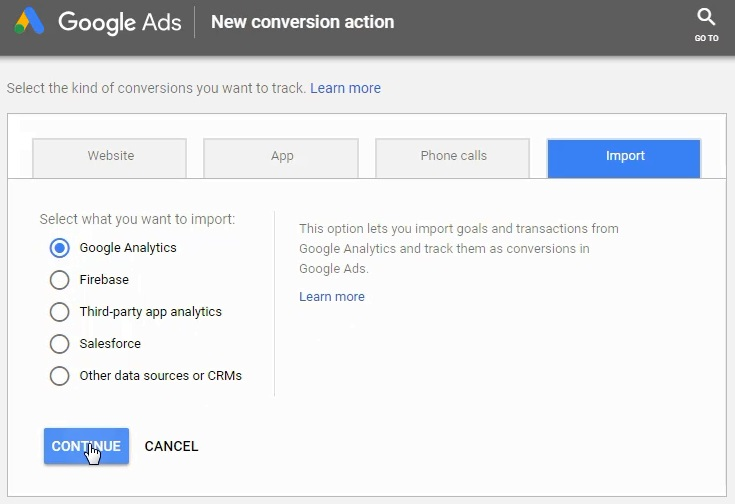
Task: Click the GO TO label under search
Action: [x=706, y=38]
